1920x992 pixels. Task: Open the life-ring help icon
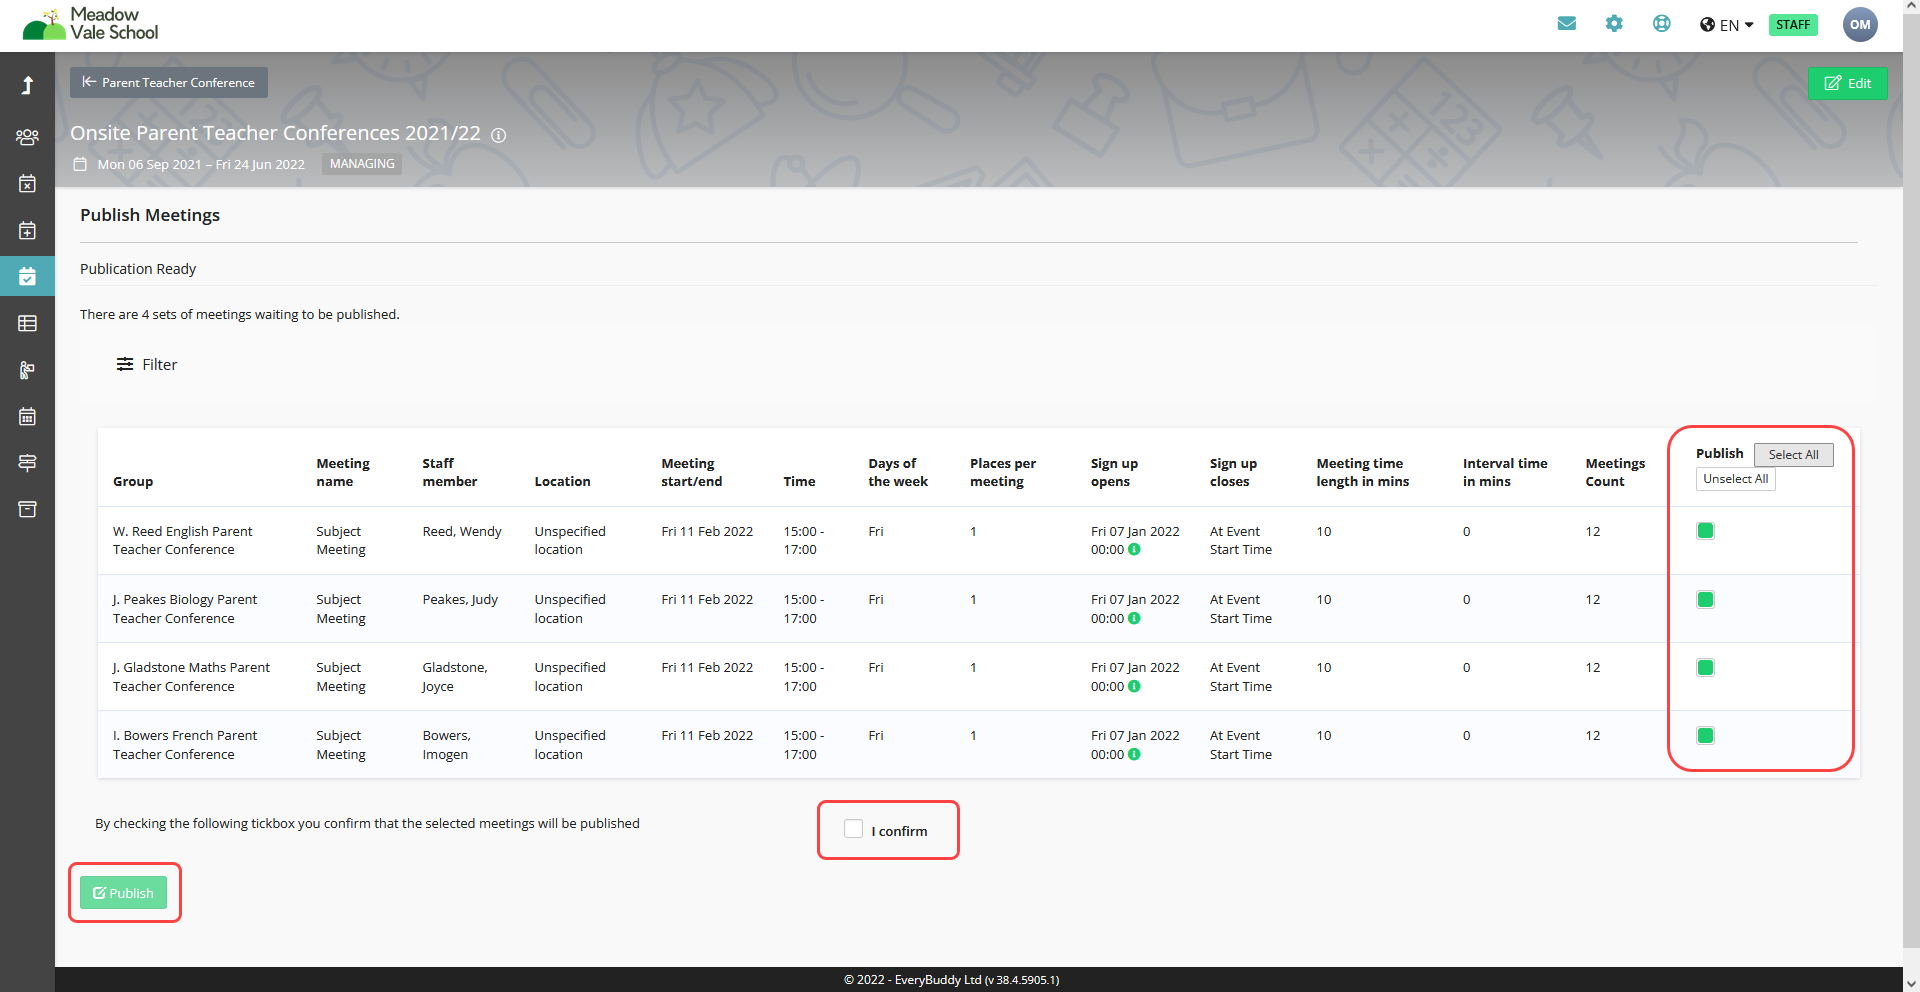(x=1661, y=24)
